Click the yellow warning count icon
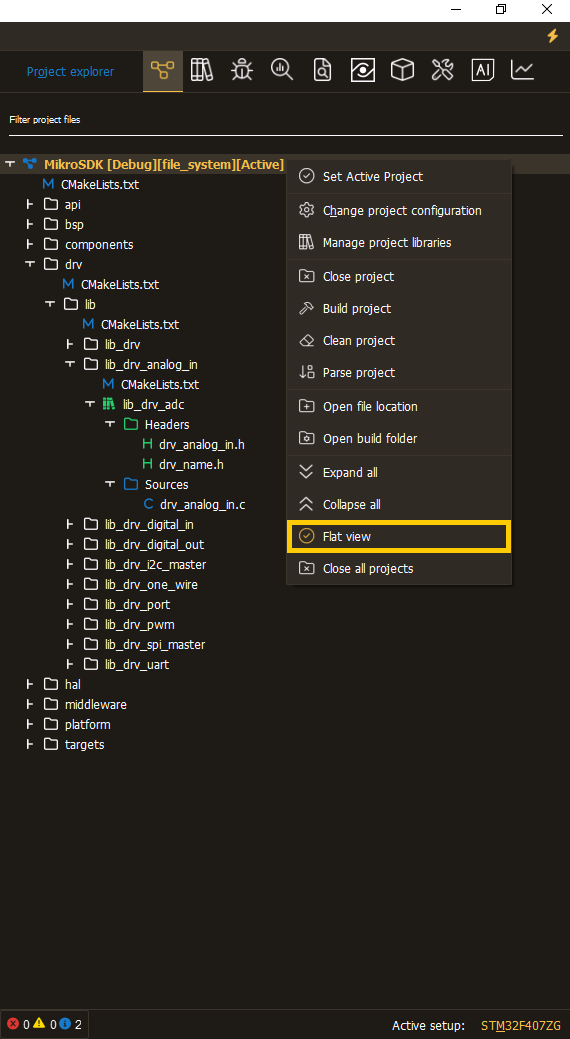This screenshot has width=570, height=1039. [x=39, y=1024]
